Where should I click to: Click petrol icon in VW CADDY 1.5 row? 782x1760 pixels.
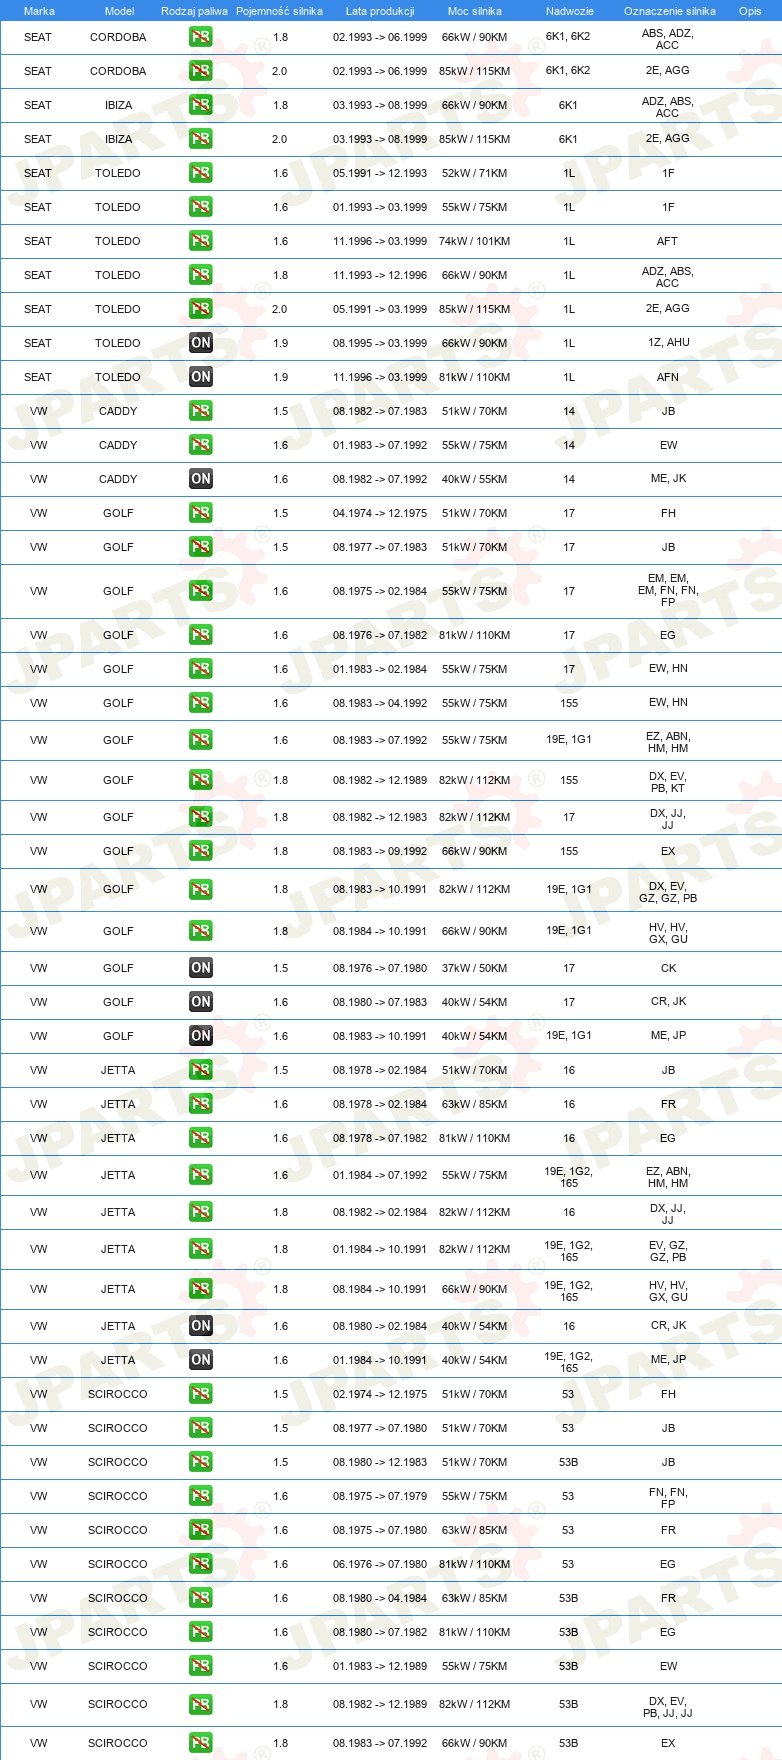[201, 411]
